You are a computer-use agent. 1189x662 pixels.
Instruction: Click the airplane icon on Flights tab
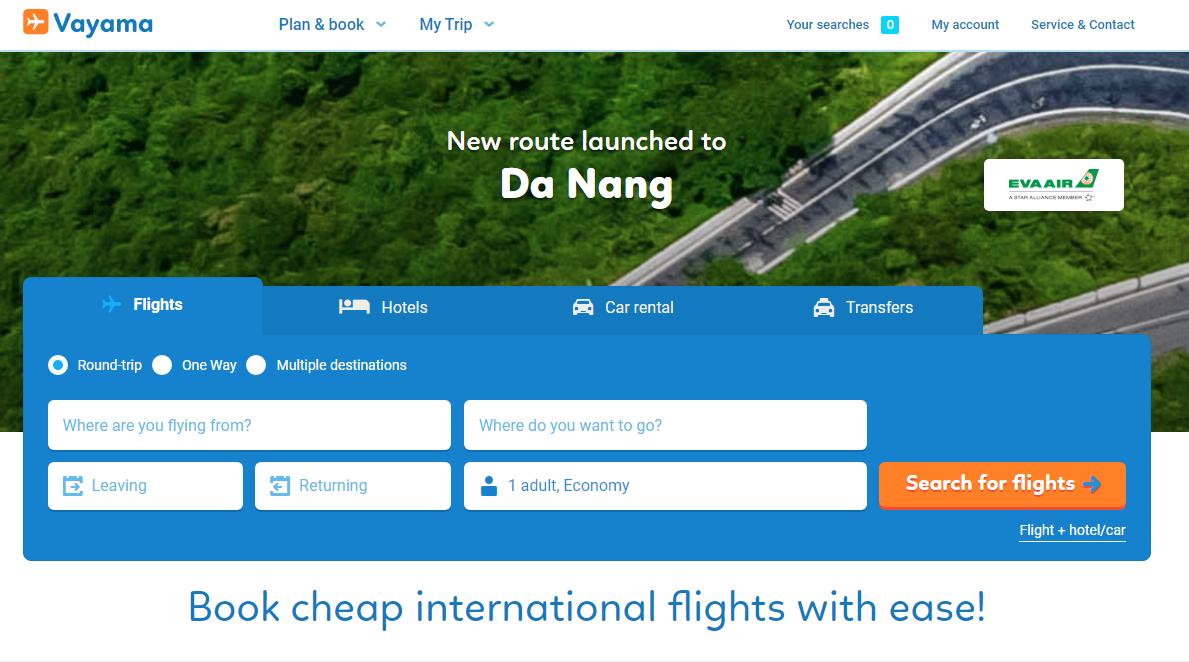pos(111,304)
